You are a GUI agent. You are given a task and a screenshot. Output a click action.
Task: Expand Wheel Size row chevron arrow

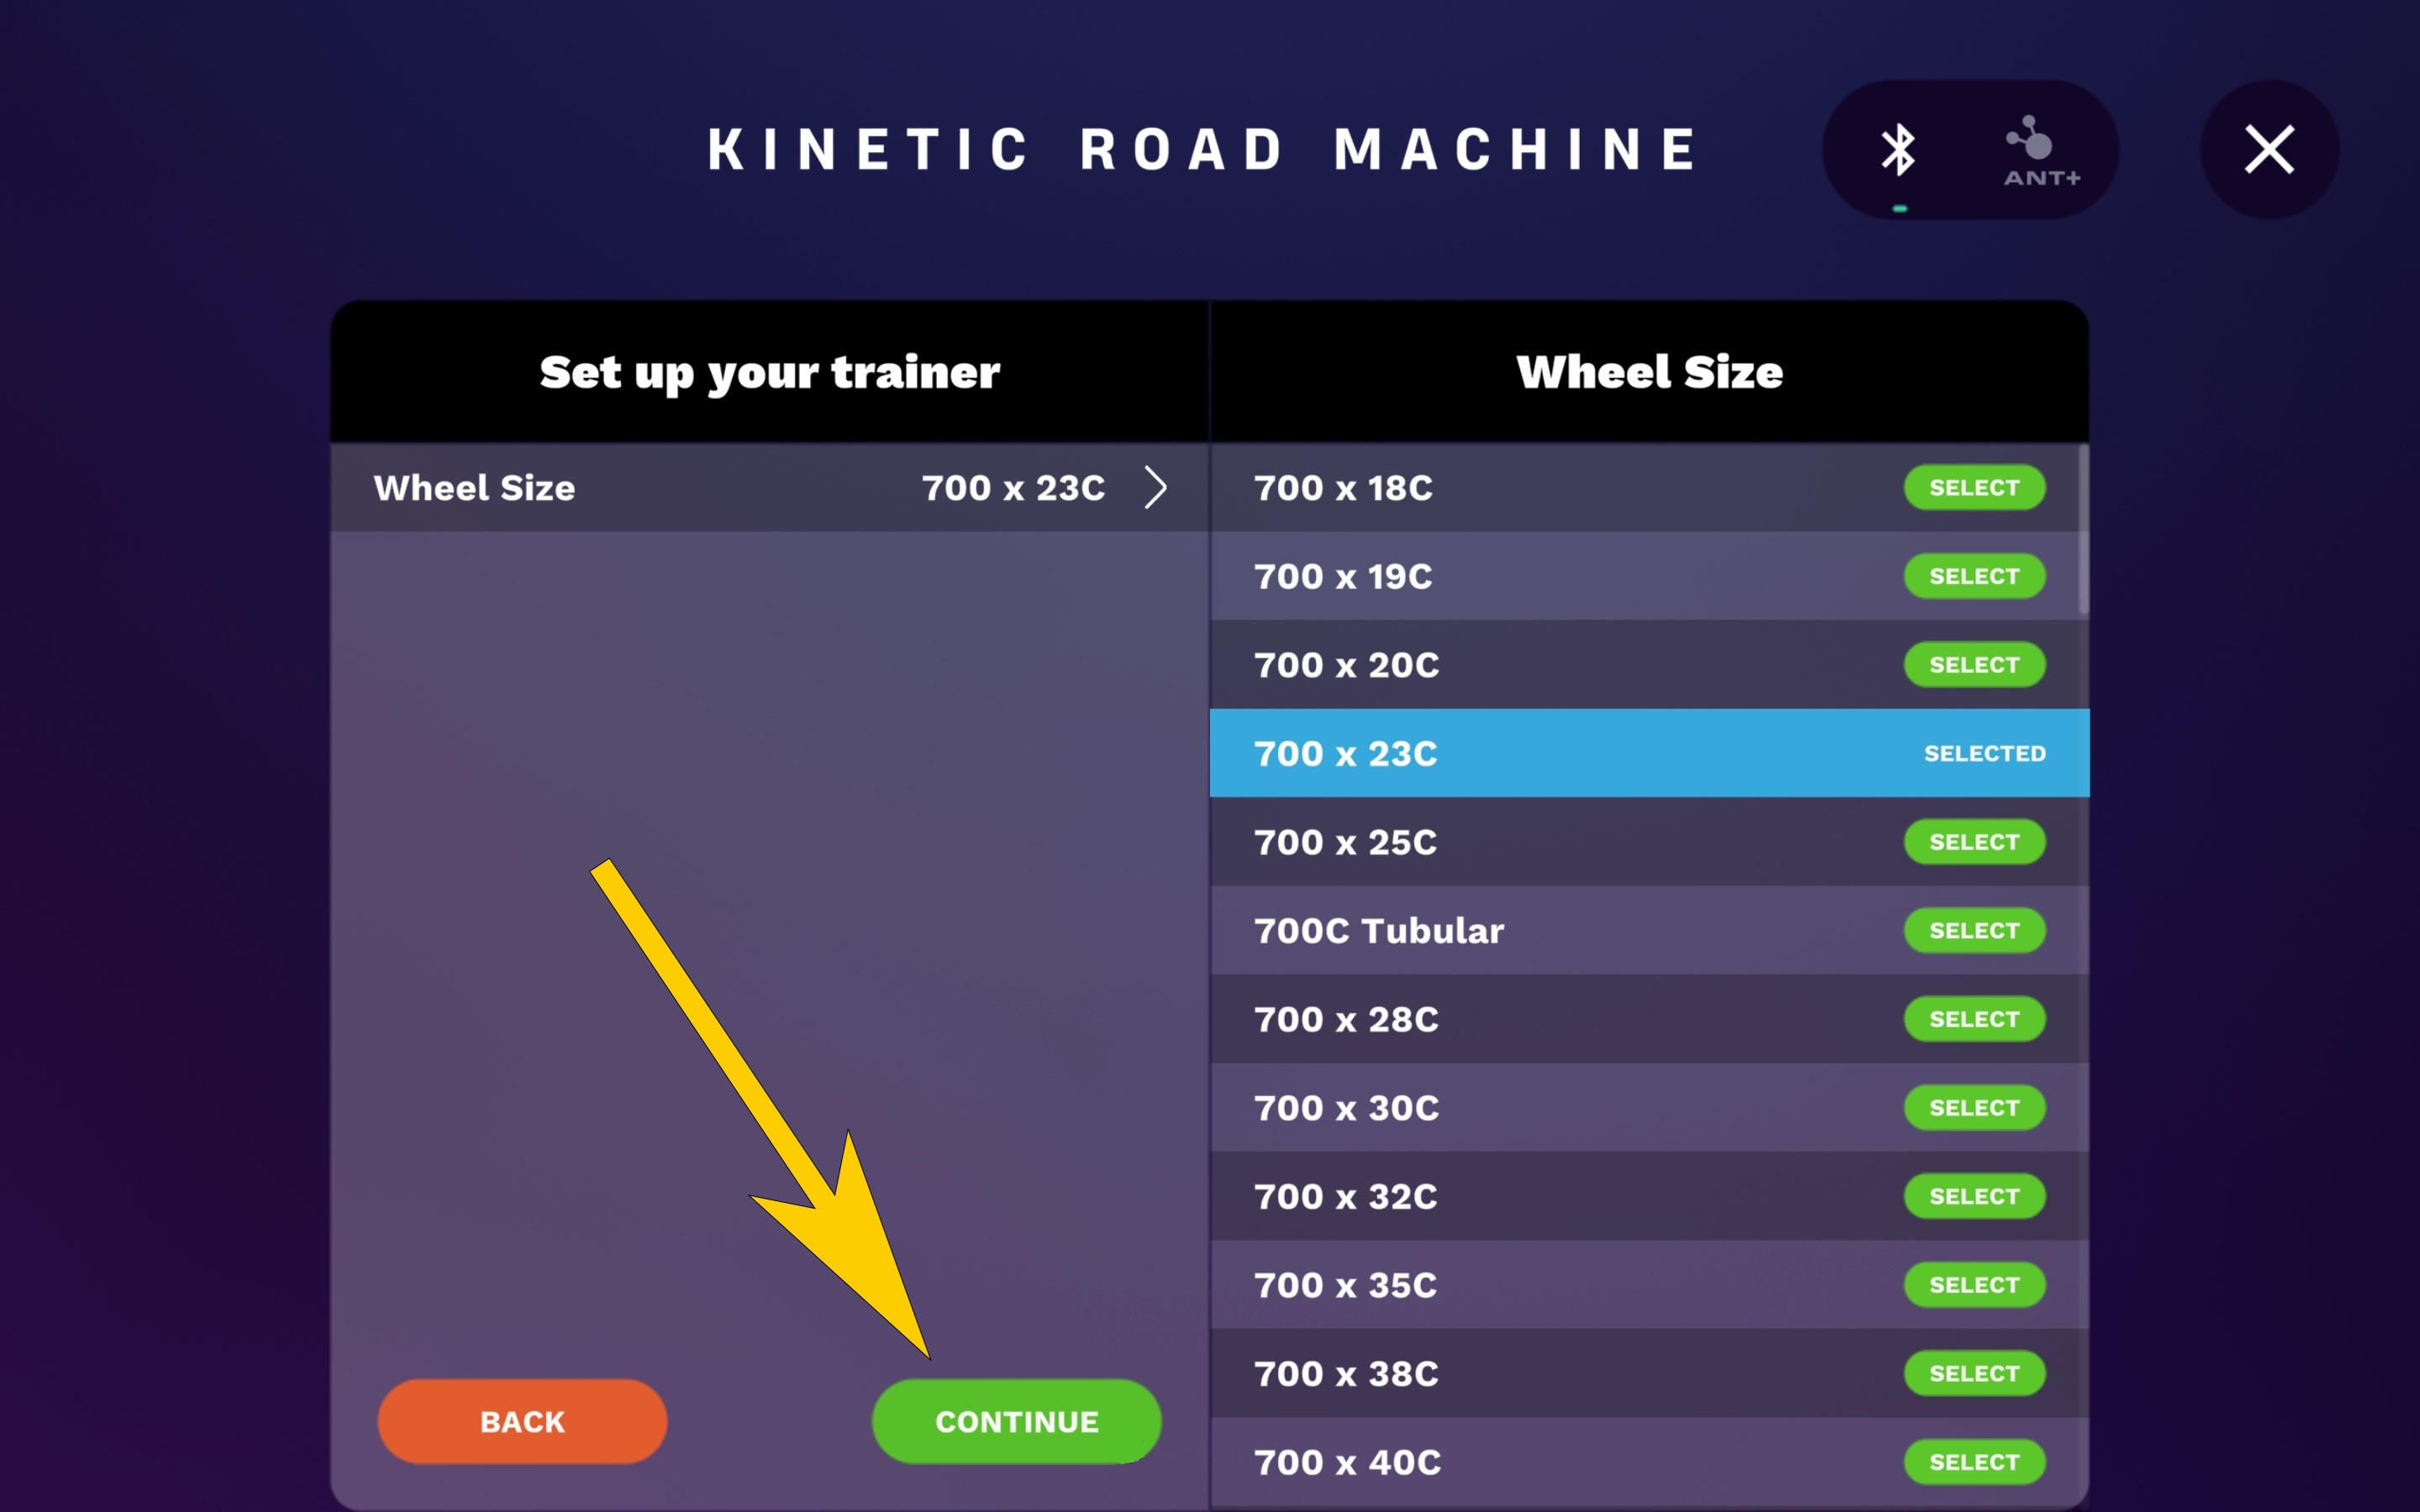click(x=1156, y=488)
